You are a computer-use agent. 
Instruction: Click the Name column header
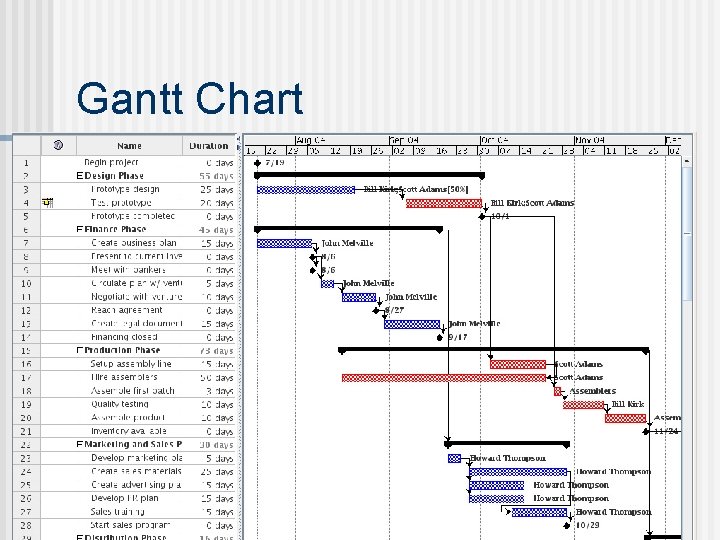(129, 146)
